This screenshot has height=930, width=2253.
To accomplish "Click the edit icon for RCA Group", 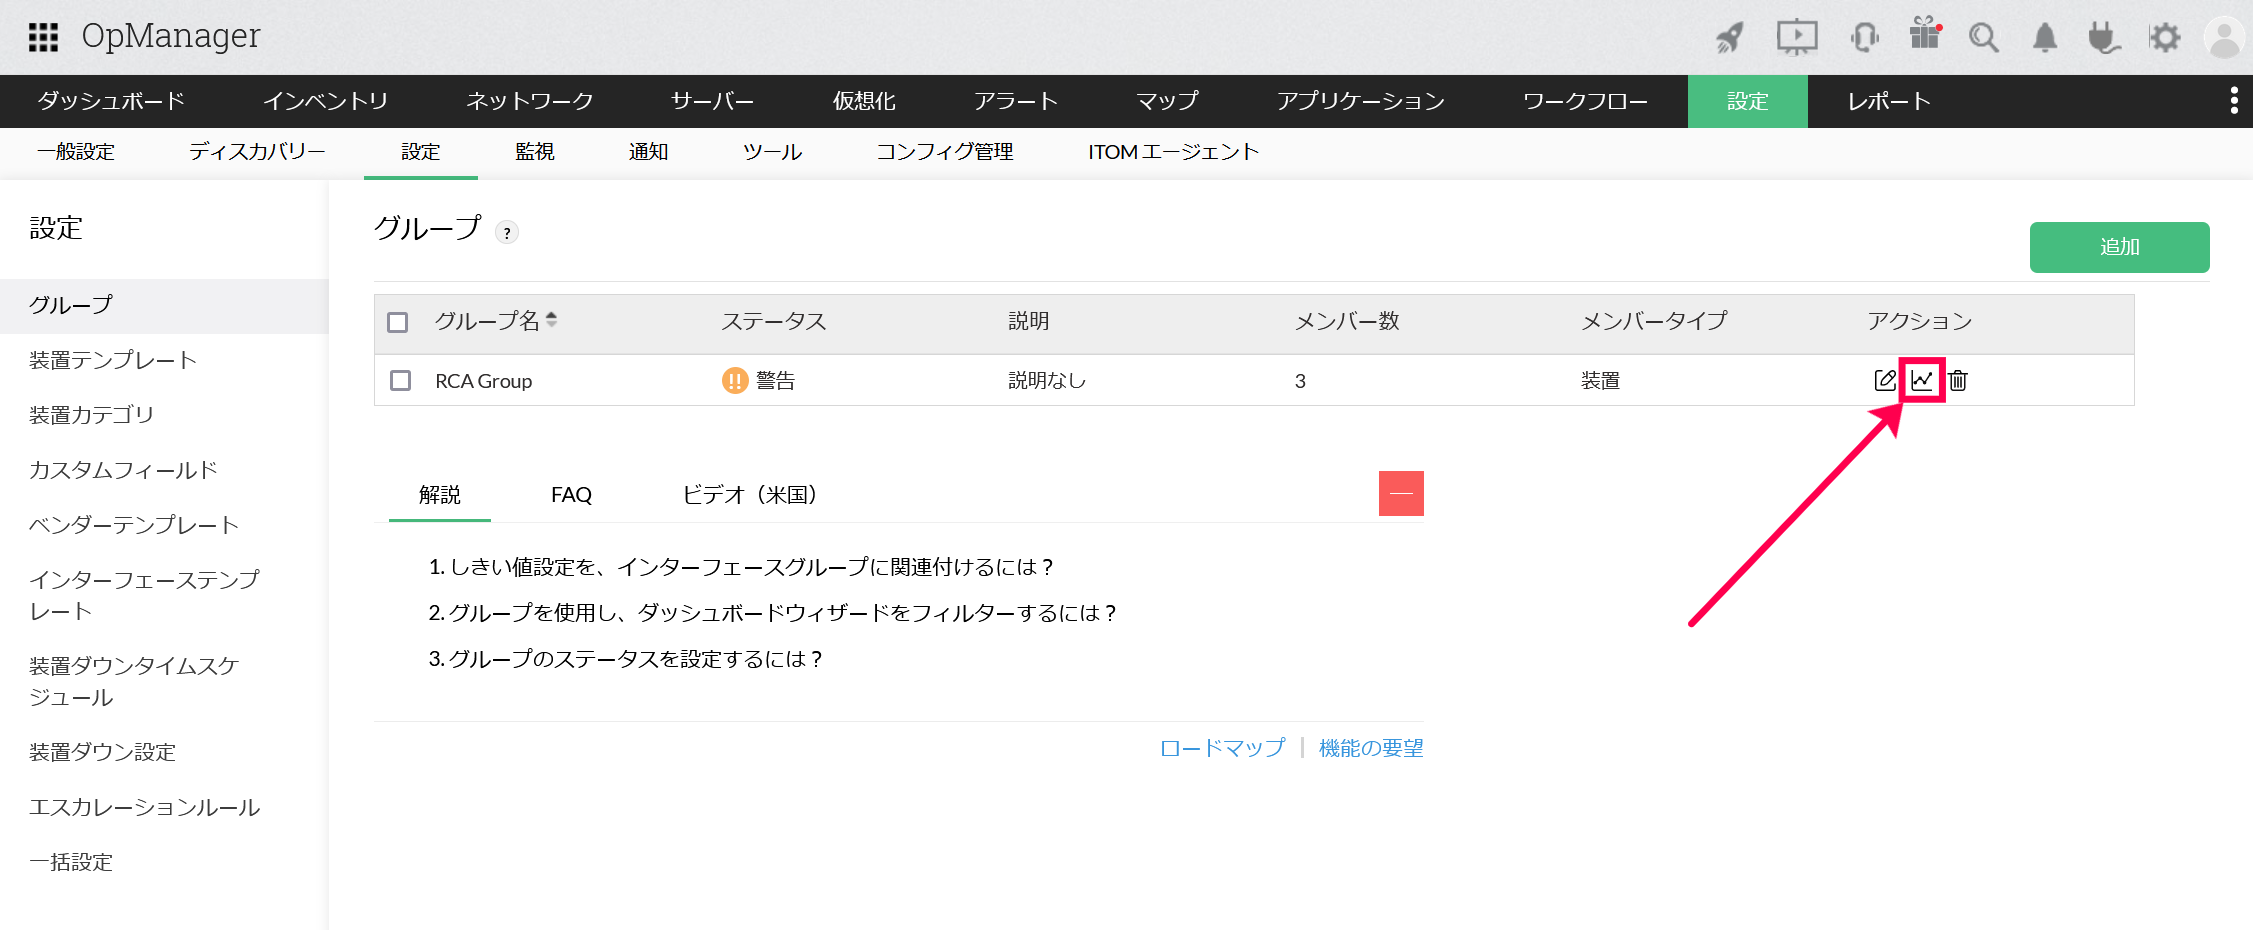I will click(x=1884, y=380).
